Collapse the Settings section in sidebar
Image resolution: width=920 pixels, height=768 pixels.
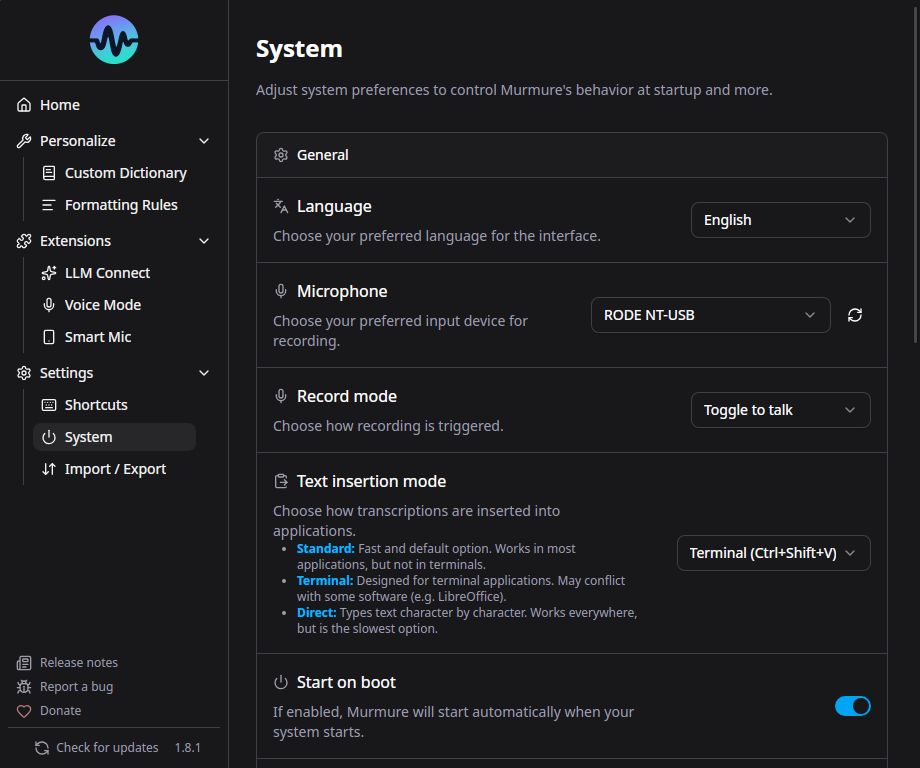click(204, 372)
